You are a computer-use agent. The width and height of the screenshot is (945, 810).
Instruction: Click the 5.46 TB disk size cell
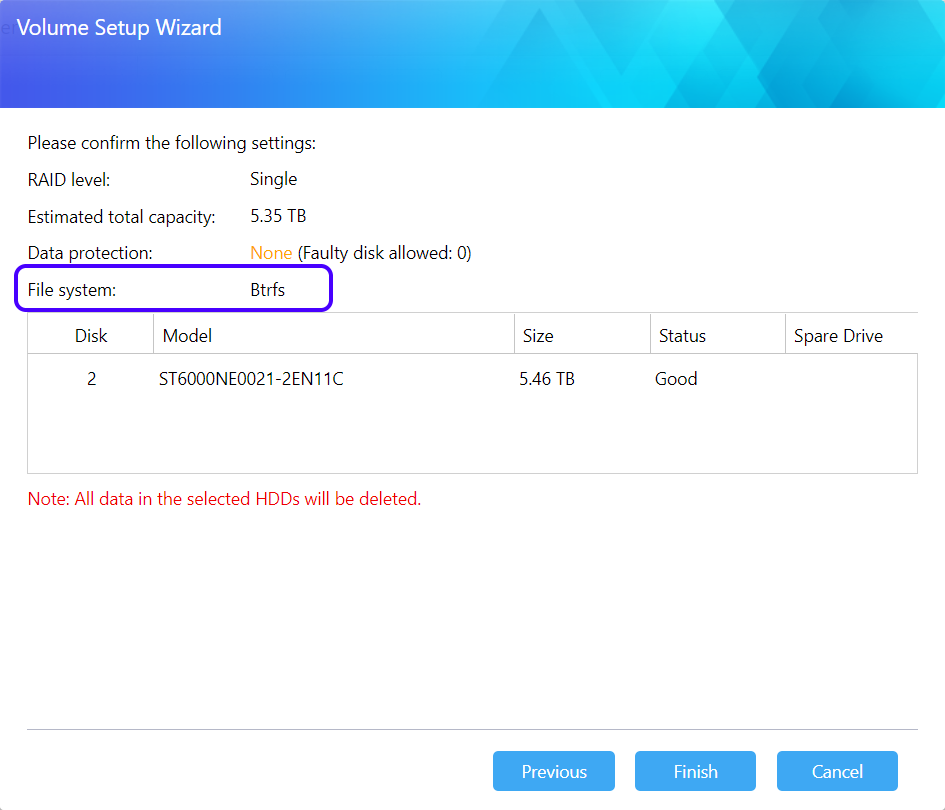click(x=547, y=379)
